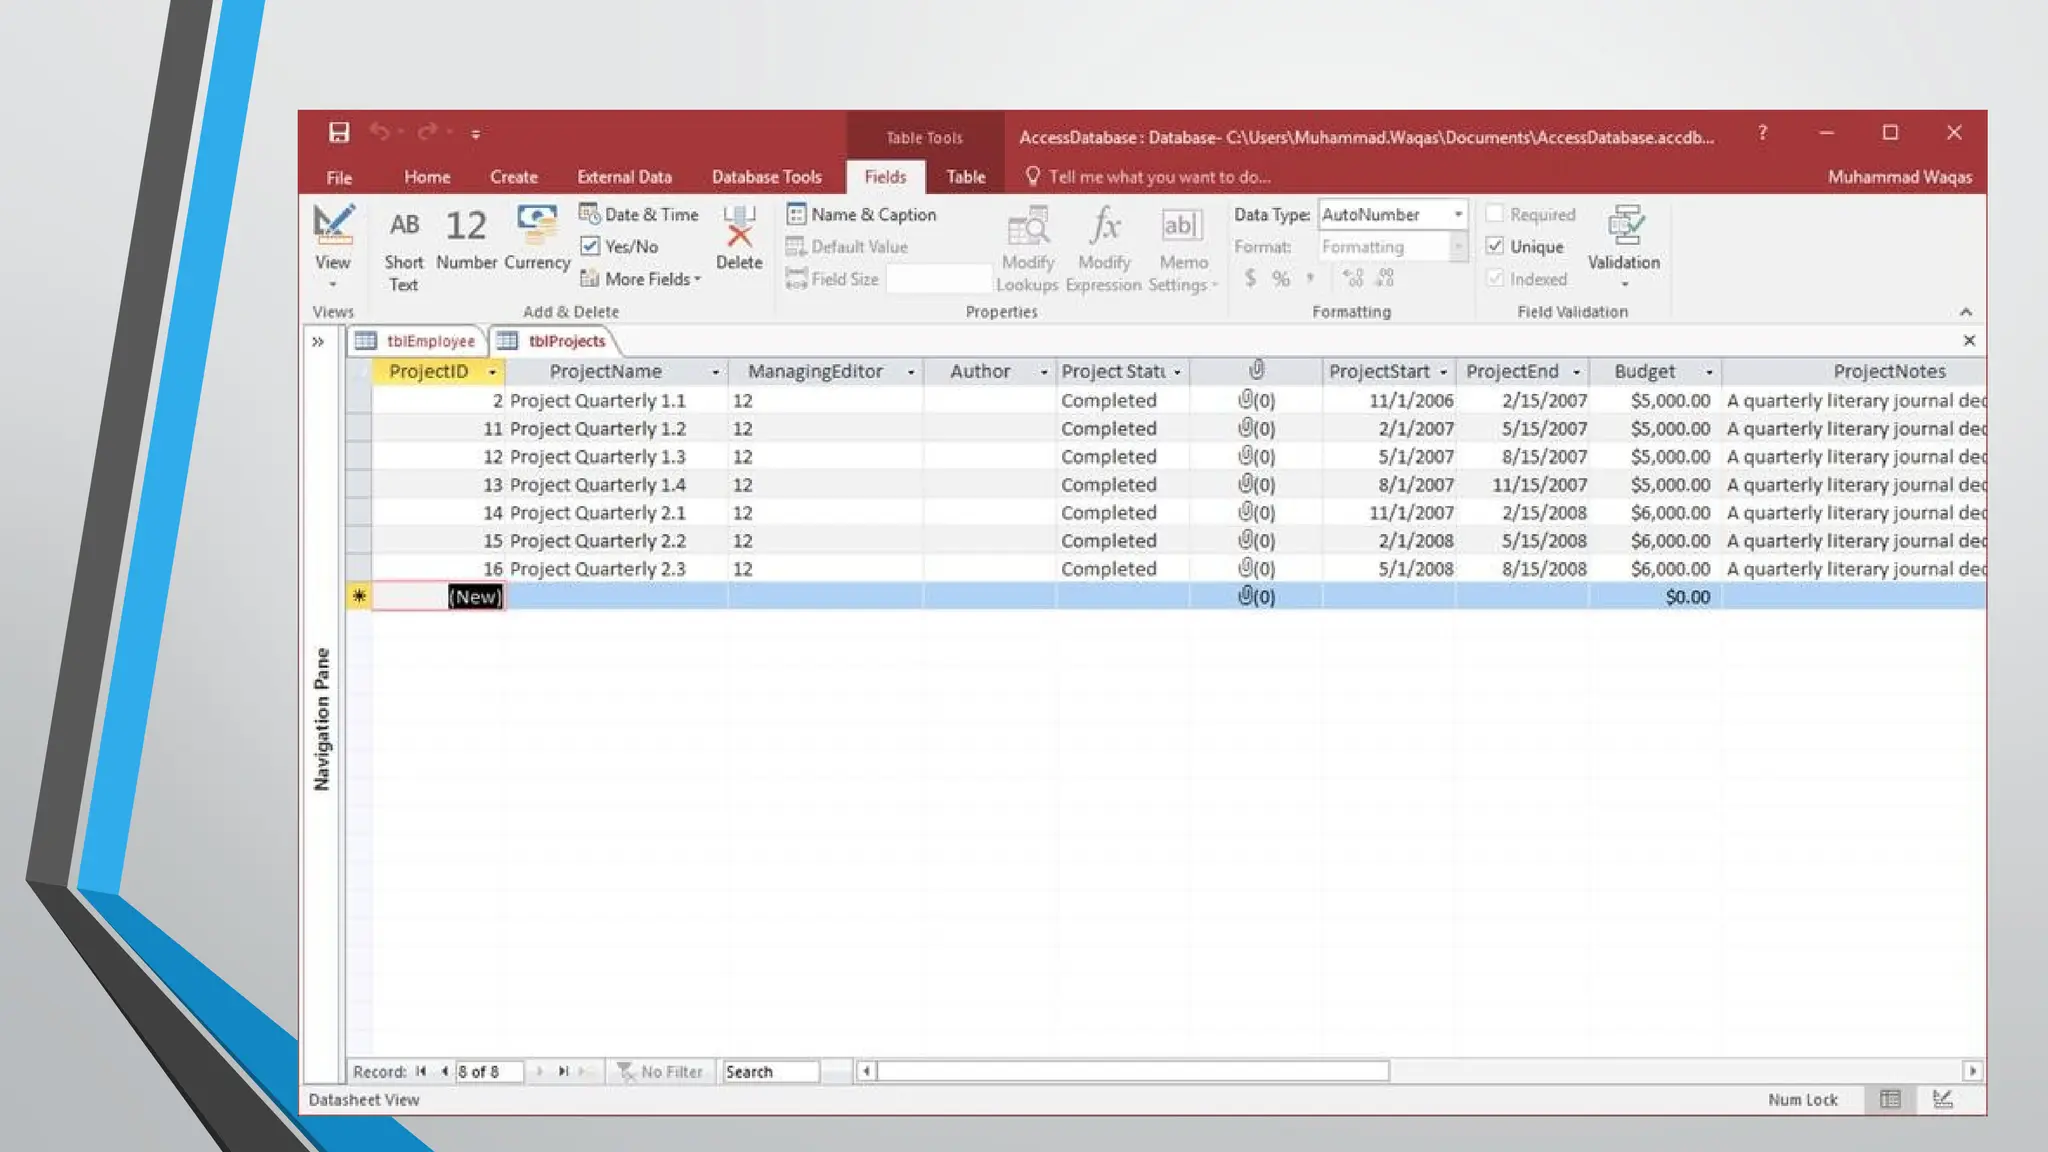Switch to the tblEmployee table tab

[430, 341]
